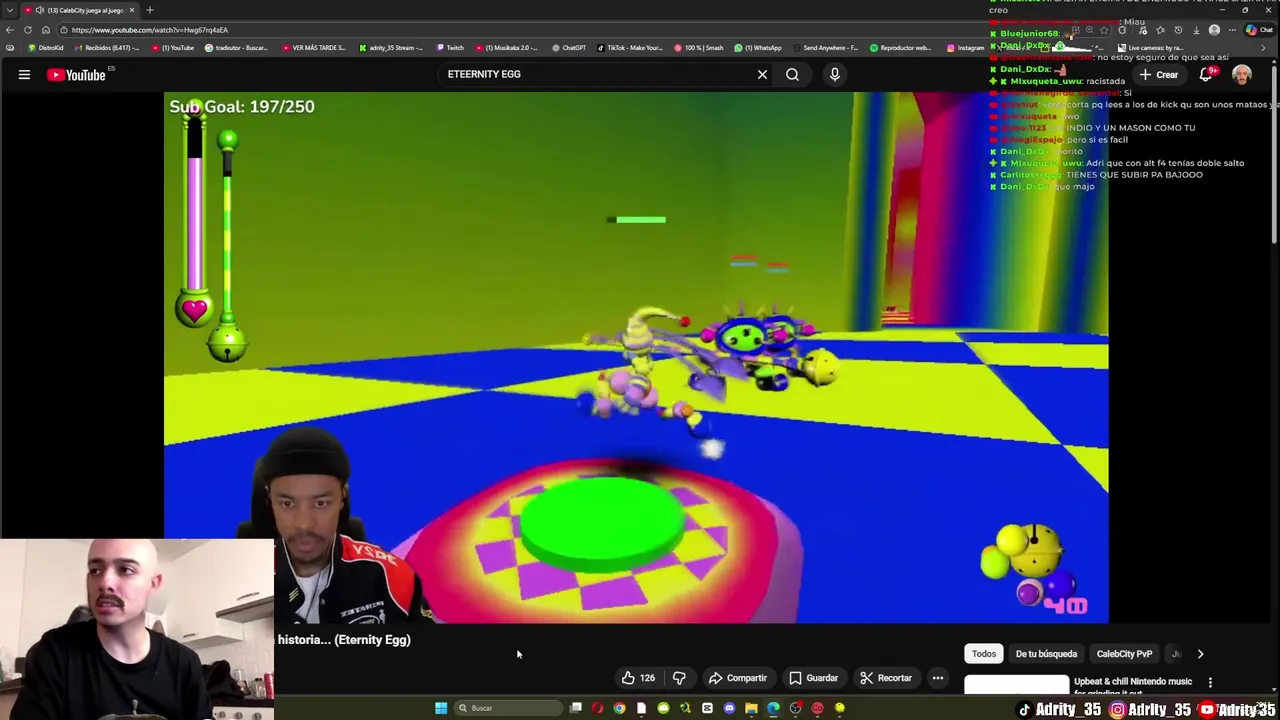Like the video with 126 likes
Image resolution: width=1280 pixels, height=720 pixels.
(638, 678)
